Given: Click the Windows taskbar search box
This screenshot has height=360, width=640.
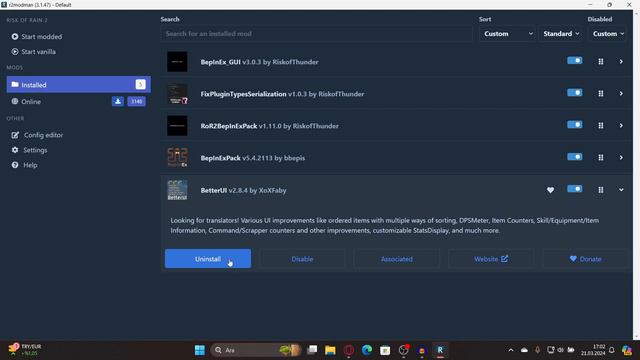Looking at the screenshot, I should pyautogui.click(x=256, y=350).
